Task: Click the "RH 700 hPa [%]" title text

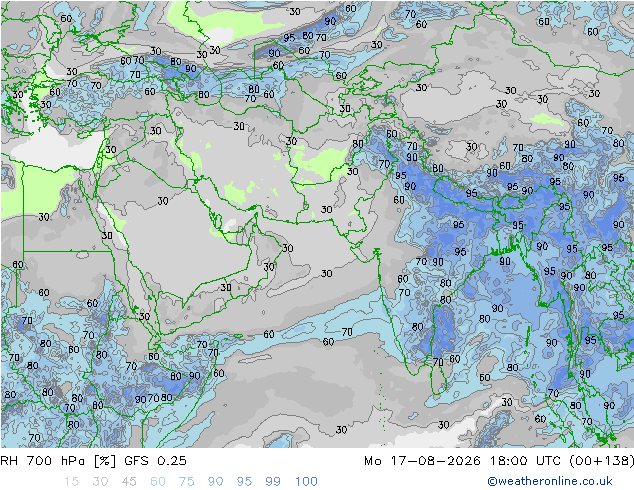Action: (58, 461)
